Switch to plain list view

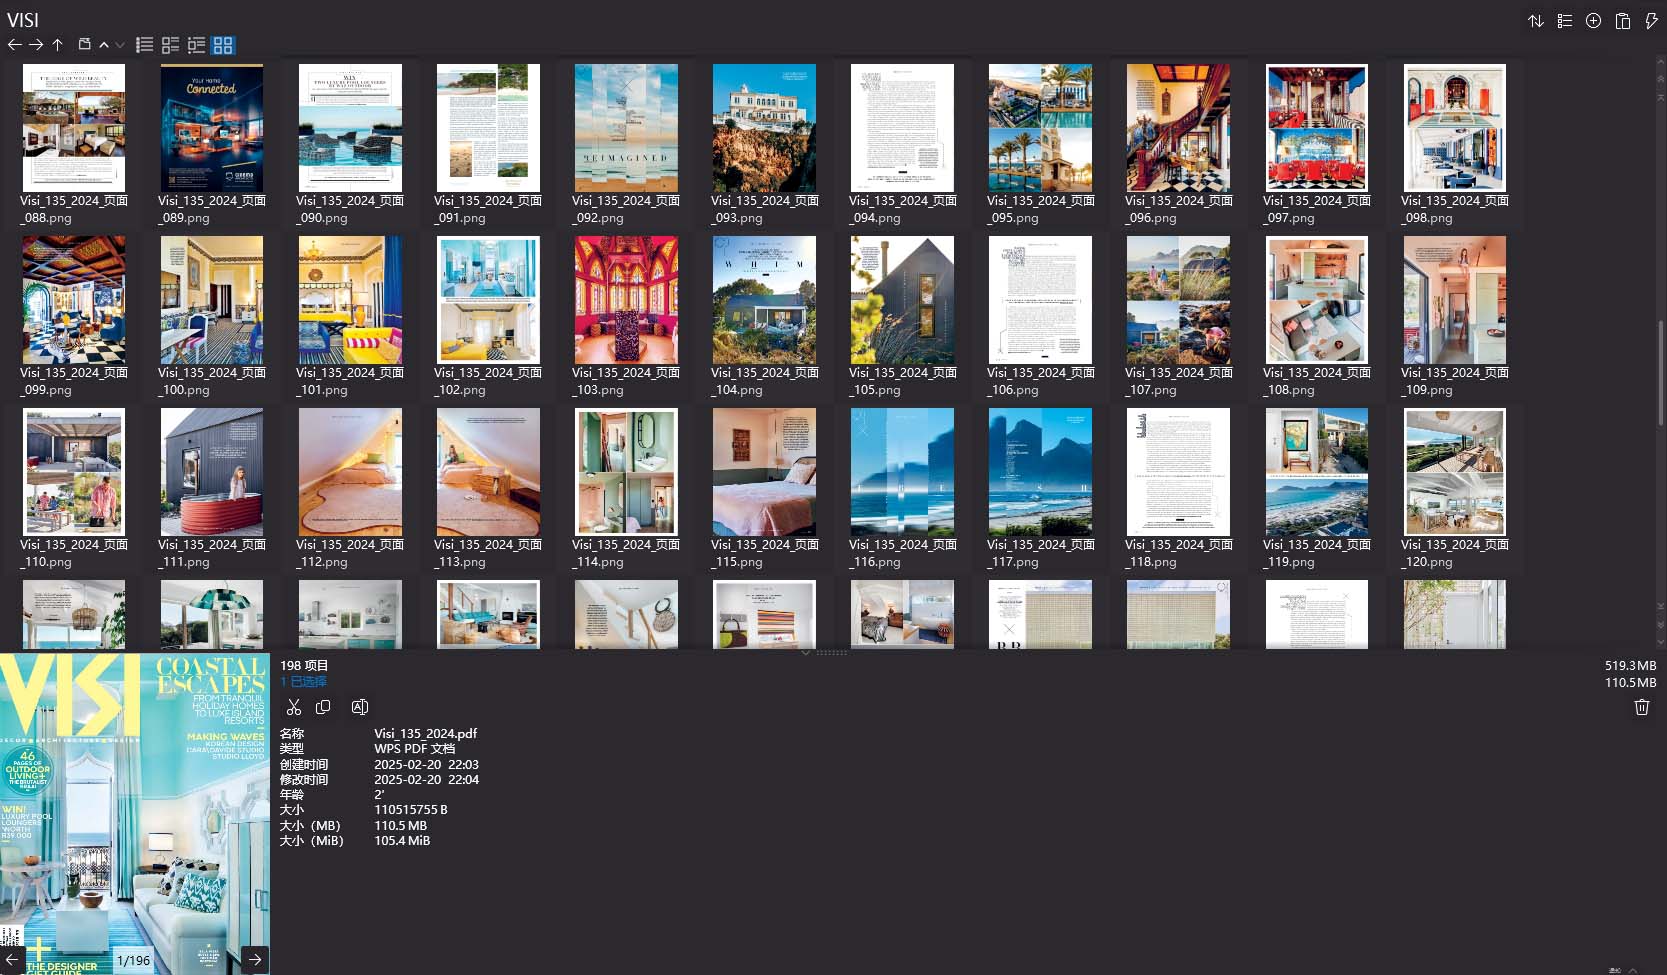click(x=145, y=45)
